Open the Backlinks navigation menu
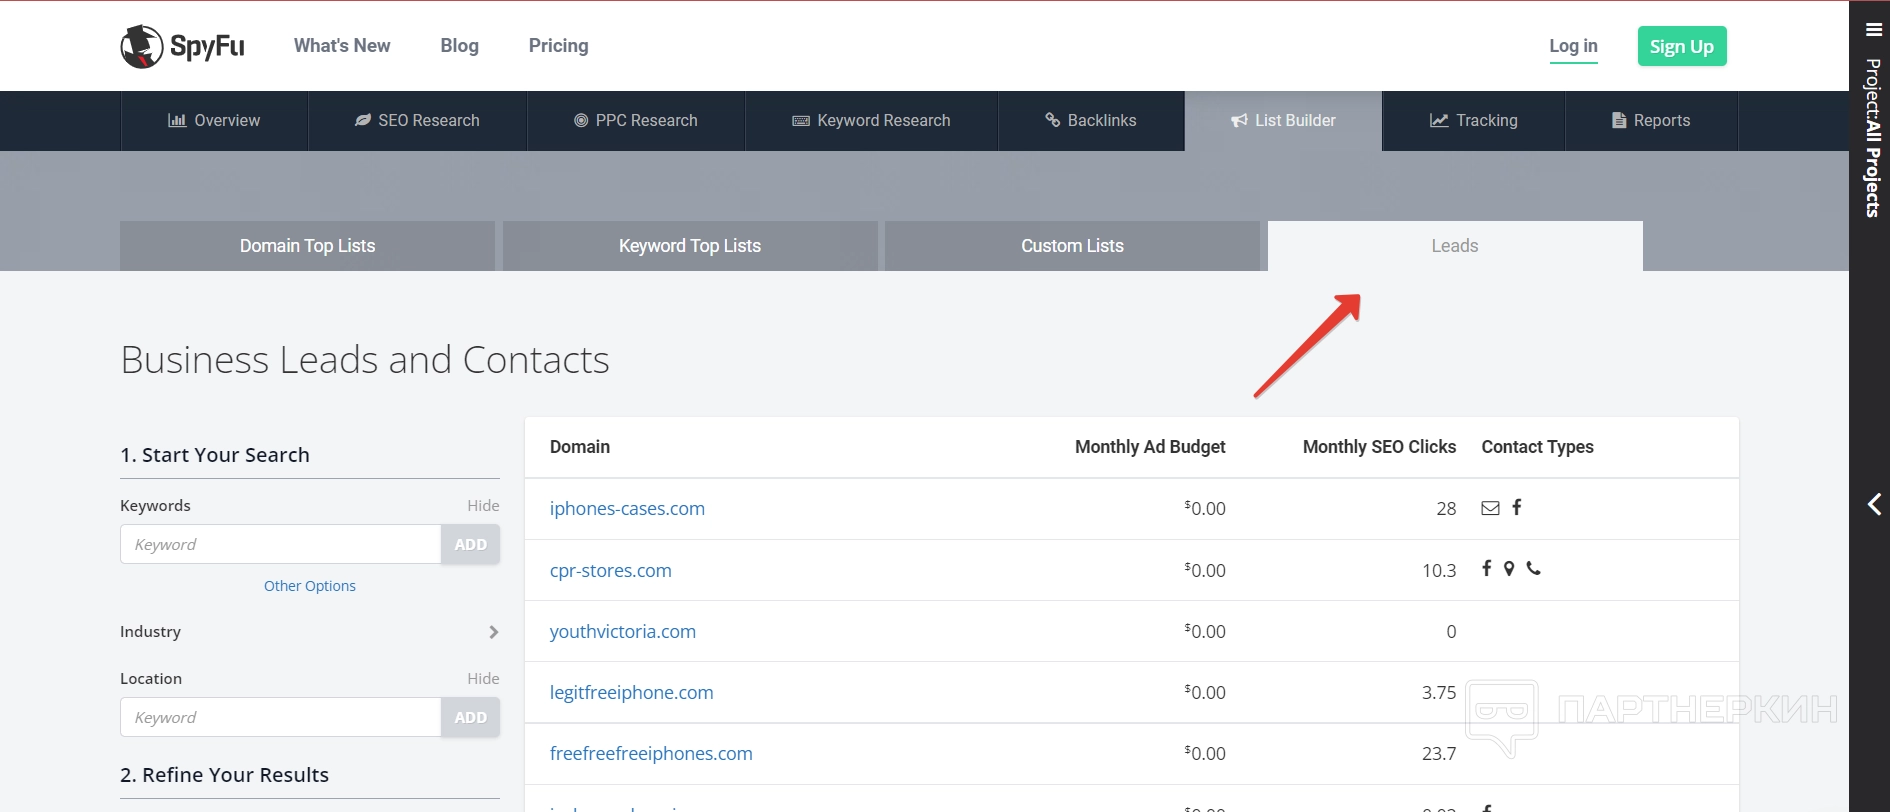Viewport: 1890px width, 812px height. click(x=1091, y=121)
